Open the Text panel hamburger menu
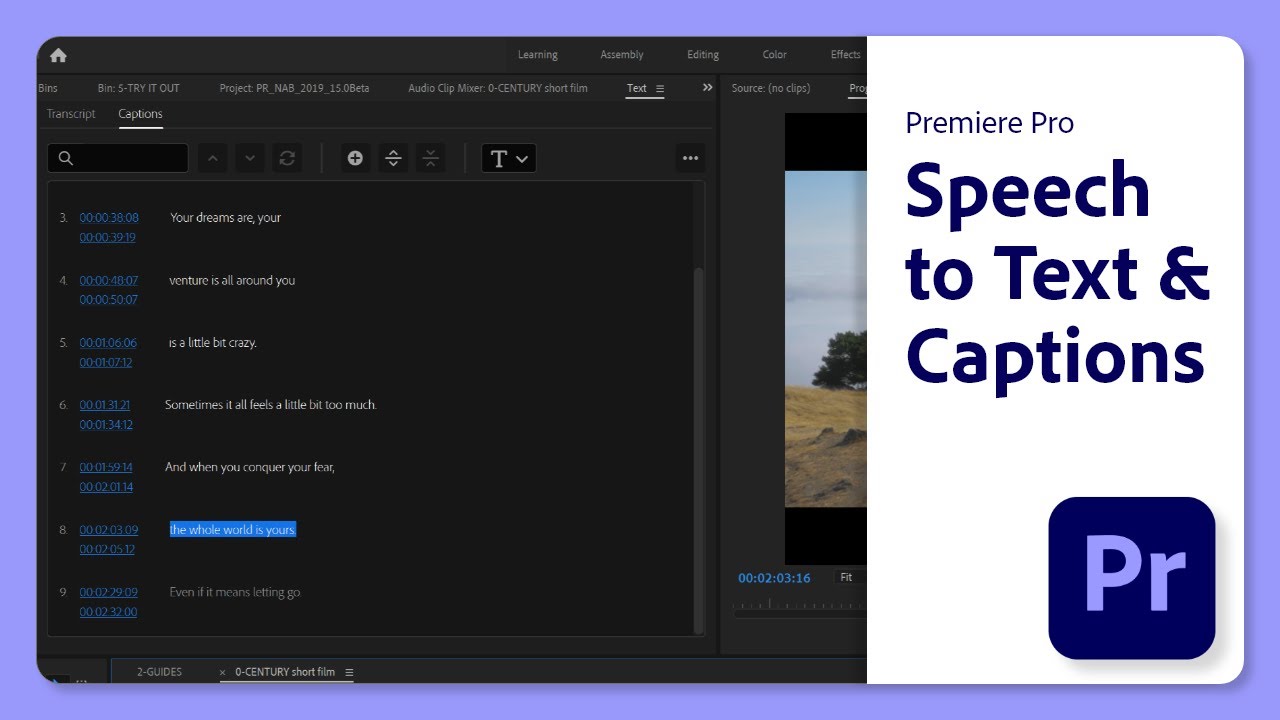Image resolution: width=1280 pixels, height=720 pixels. (660, 88)
